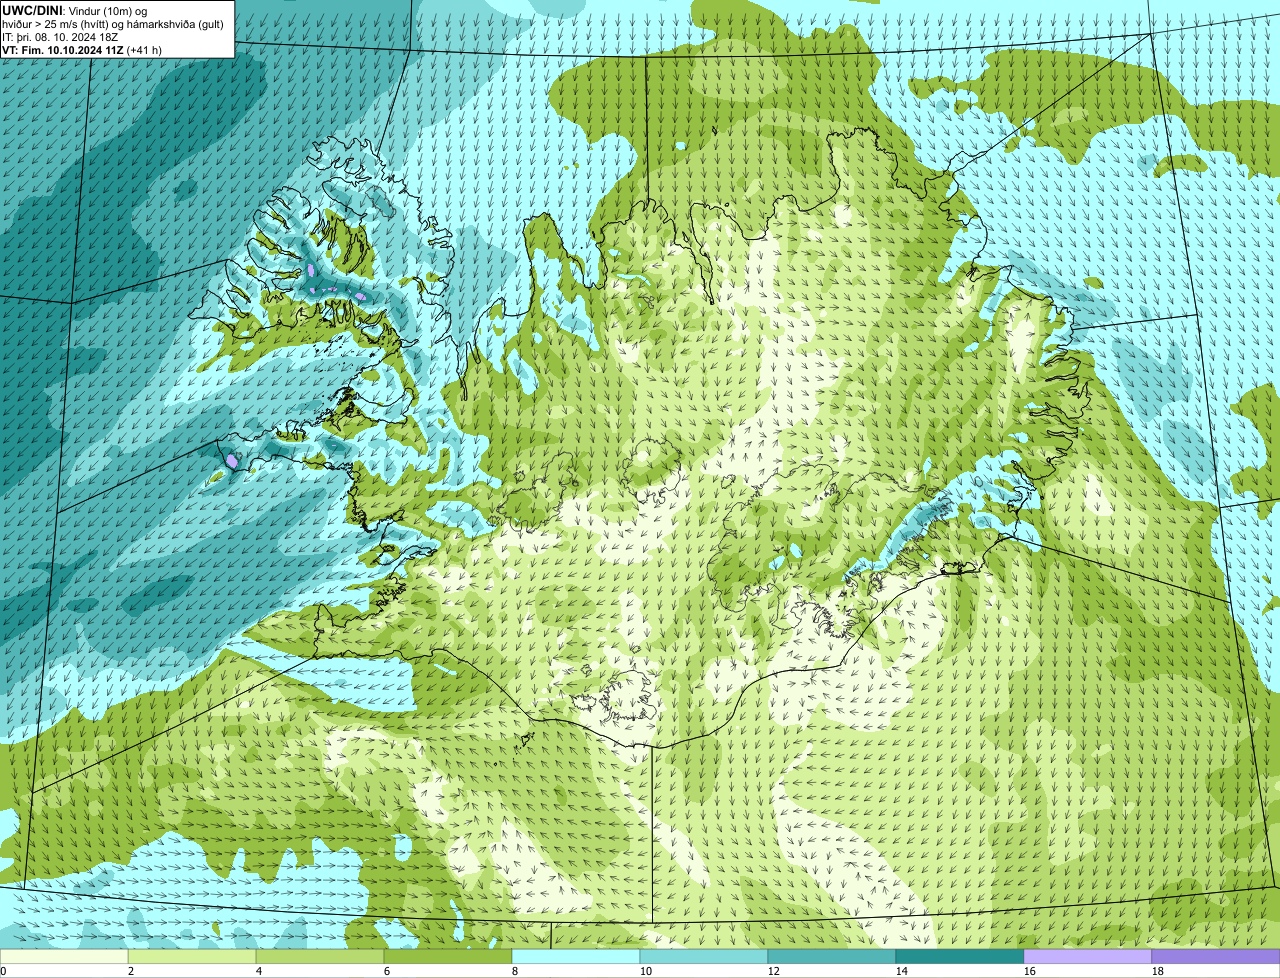Select the 16–18 lavender scale segment
The width and height of the screenshot is (1280, 978).
[x=1088, y=956]
